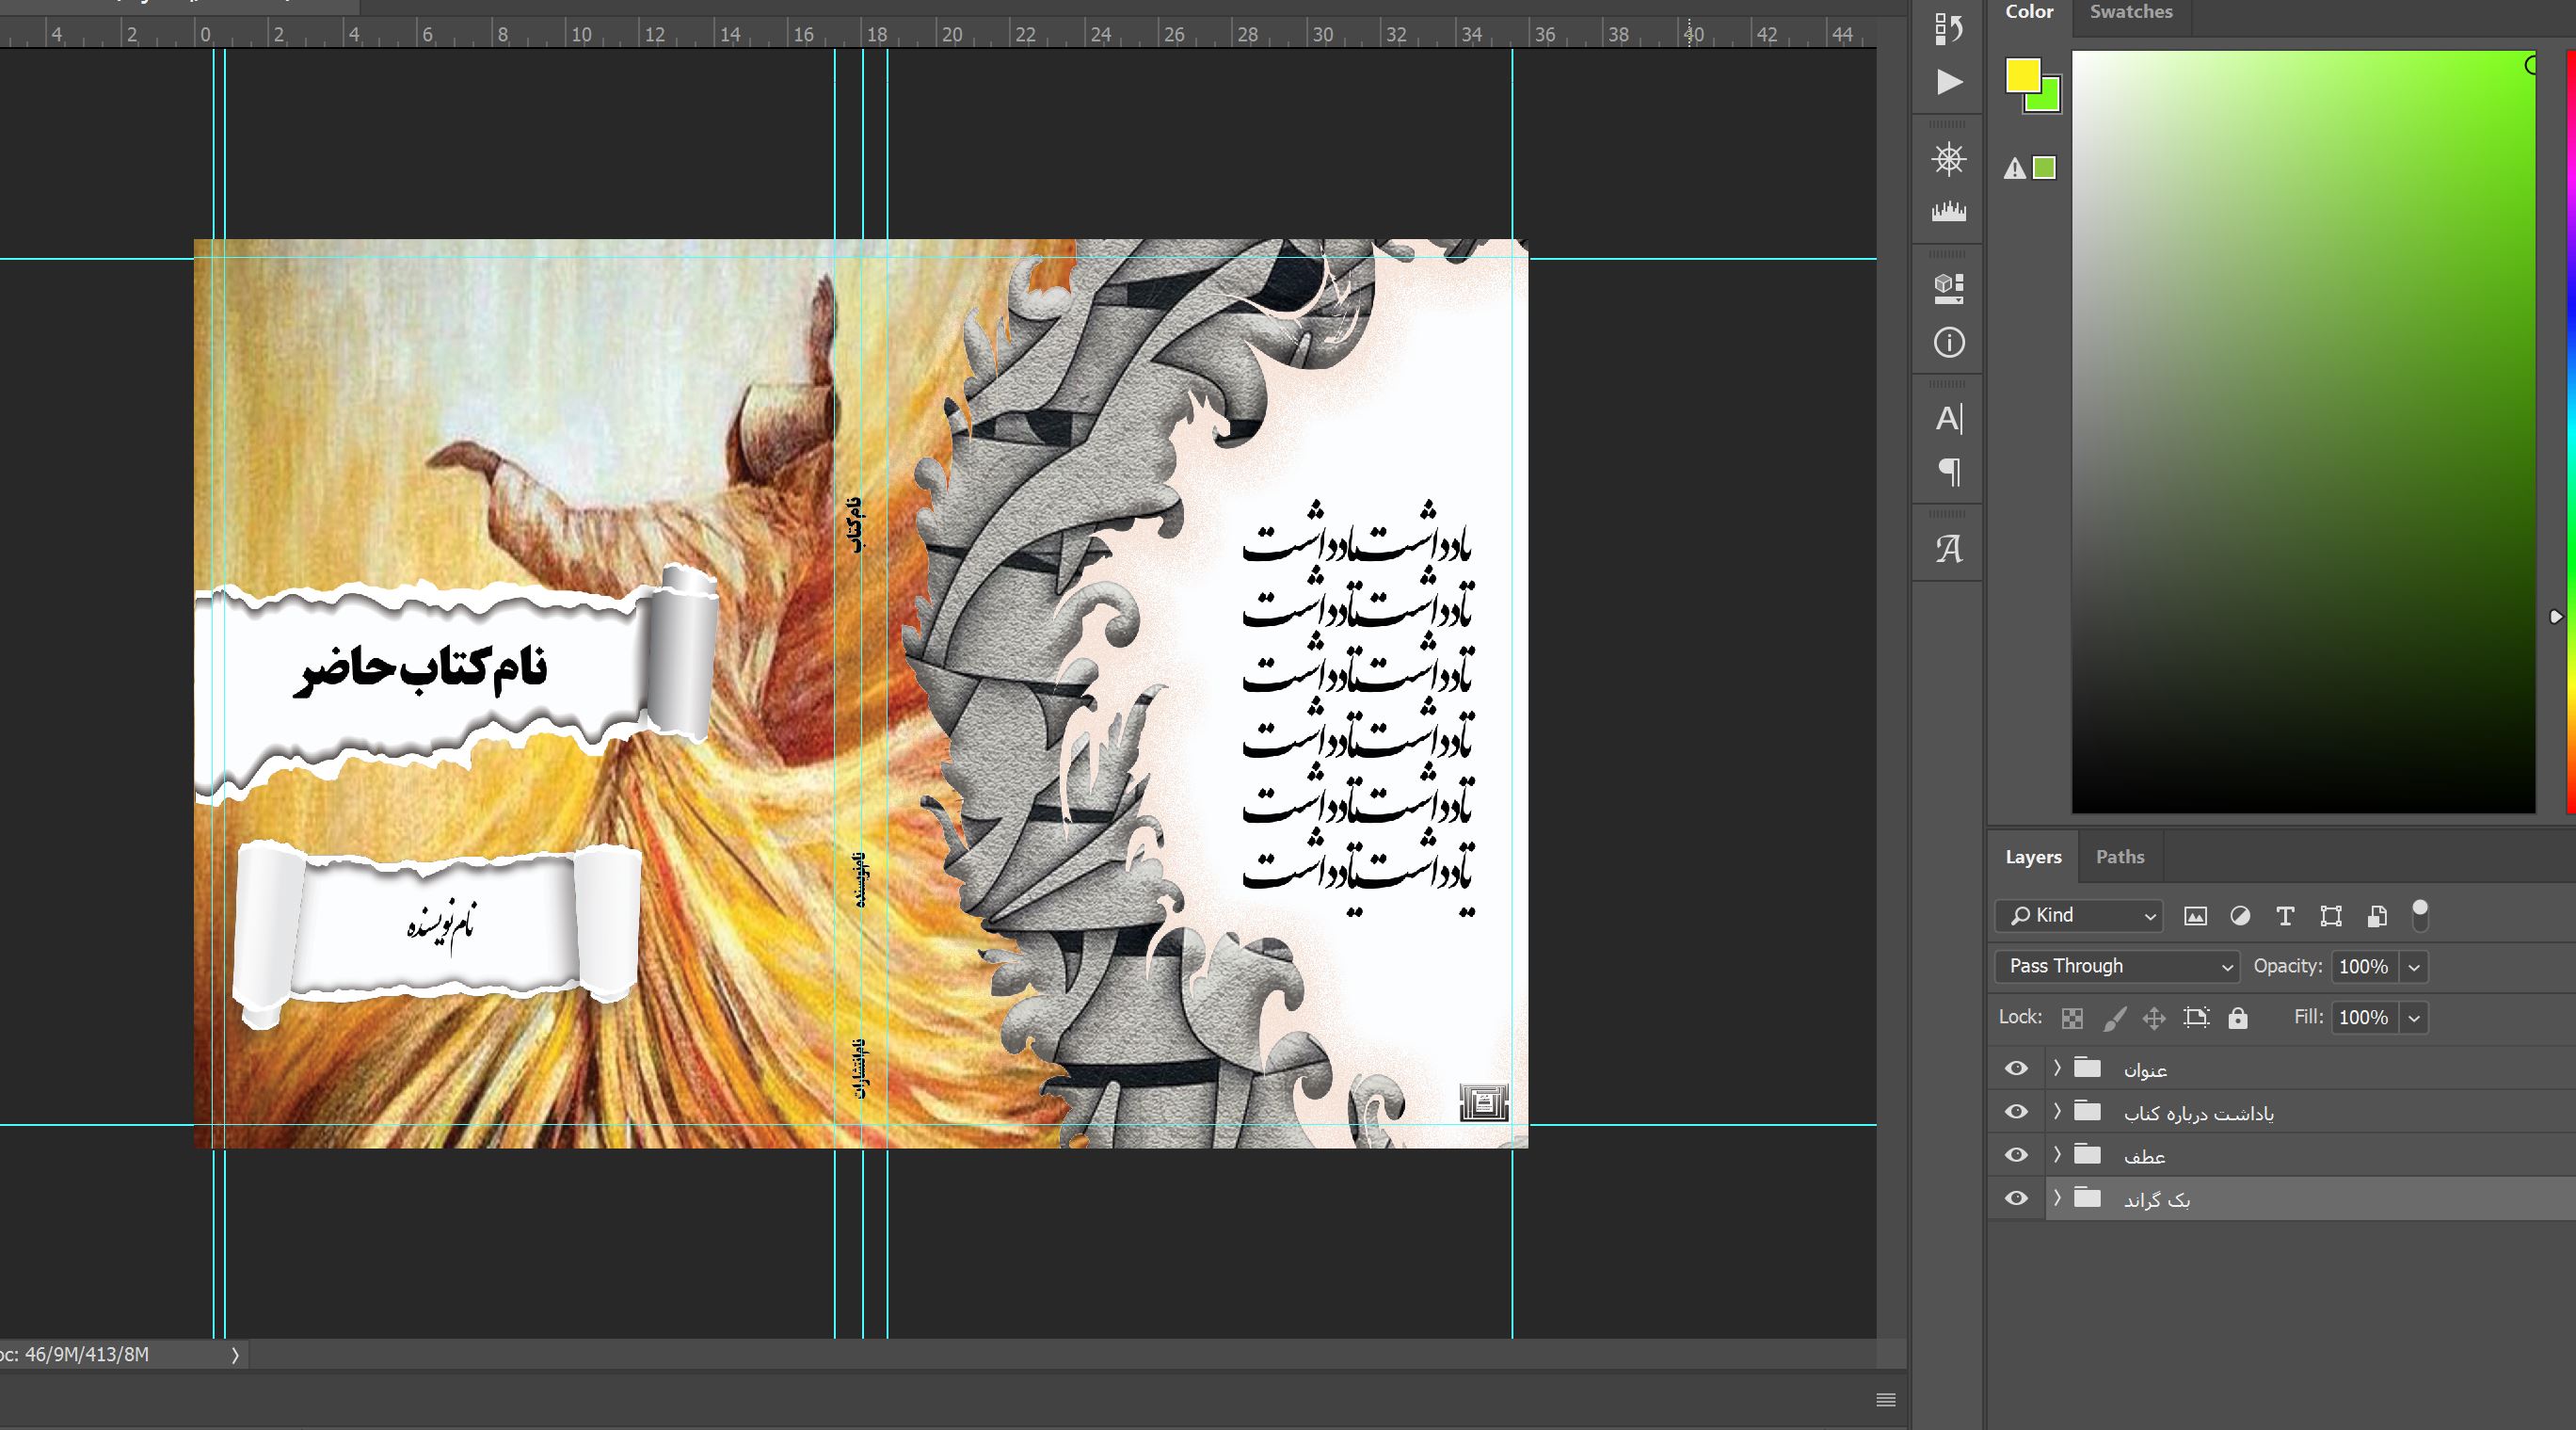Open the Pass Through blend mode dropdown

click(2116, 966)
